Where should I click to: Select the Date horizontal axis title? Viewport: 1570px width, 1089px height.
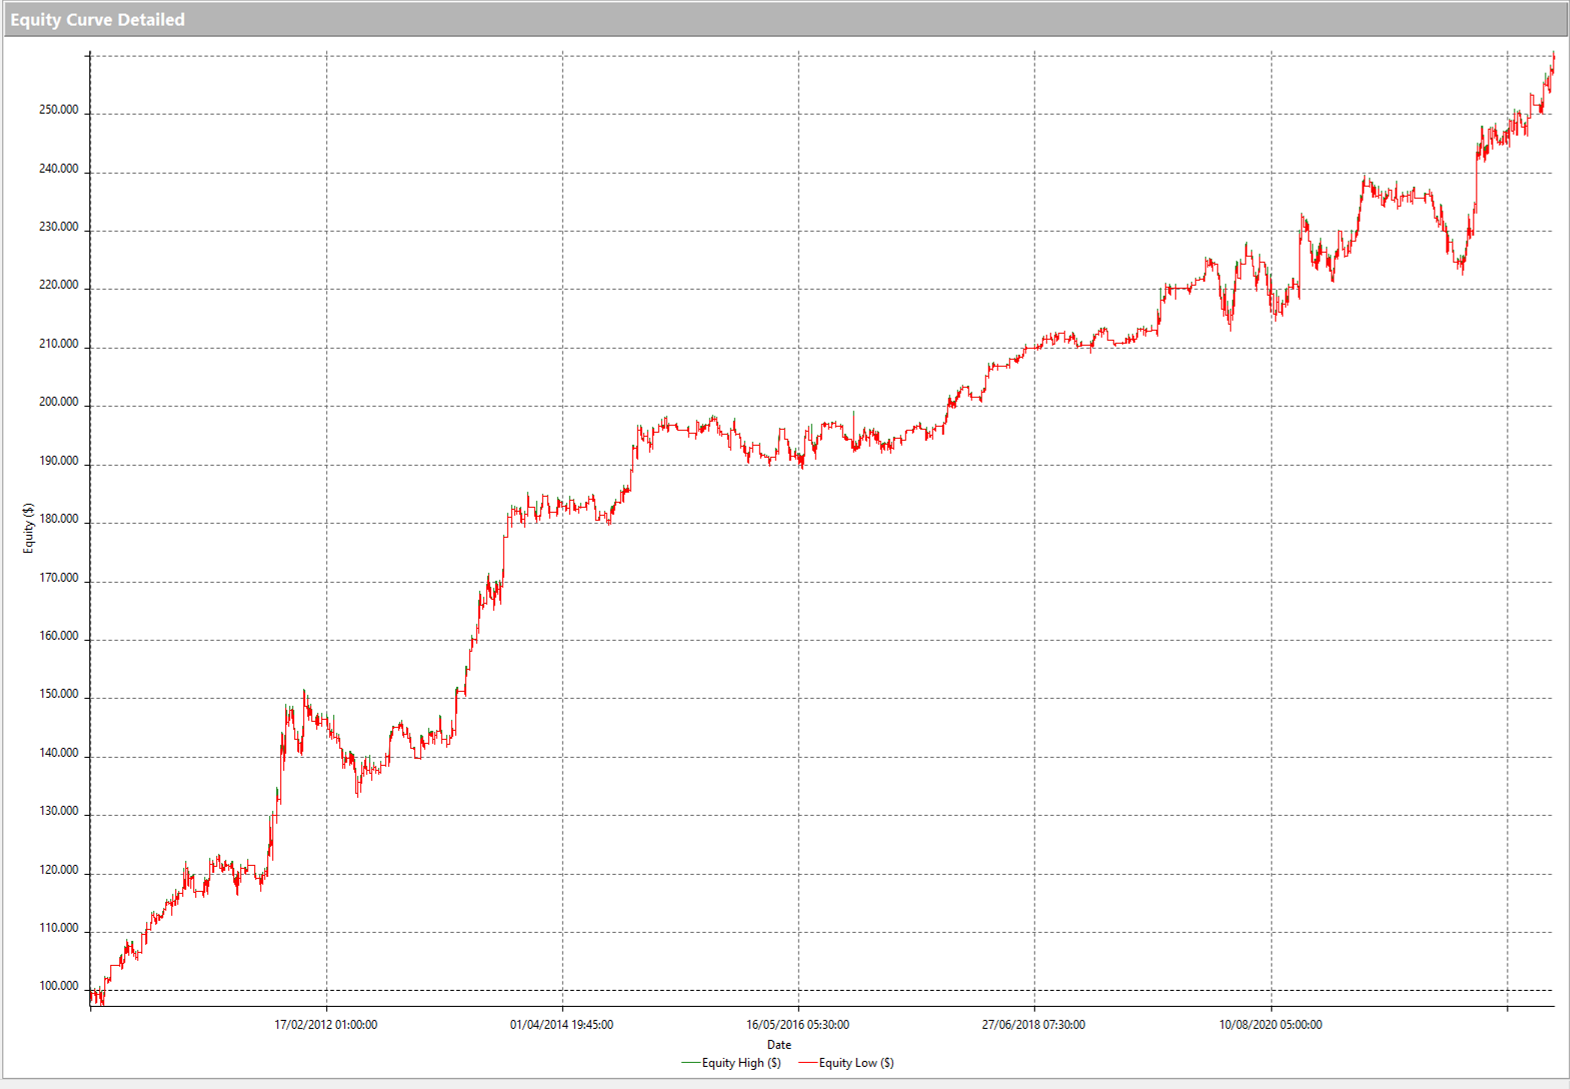[779, 1045]
